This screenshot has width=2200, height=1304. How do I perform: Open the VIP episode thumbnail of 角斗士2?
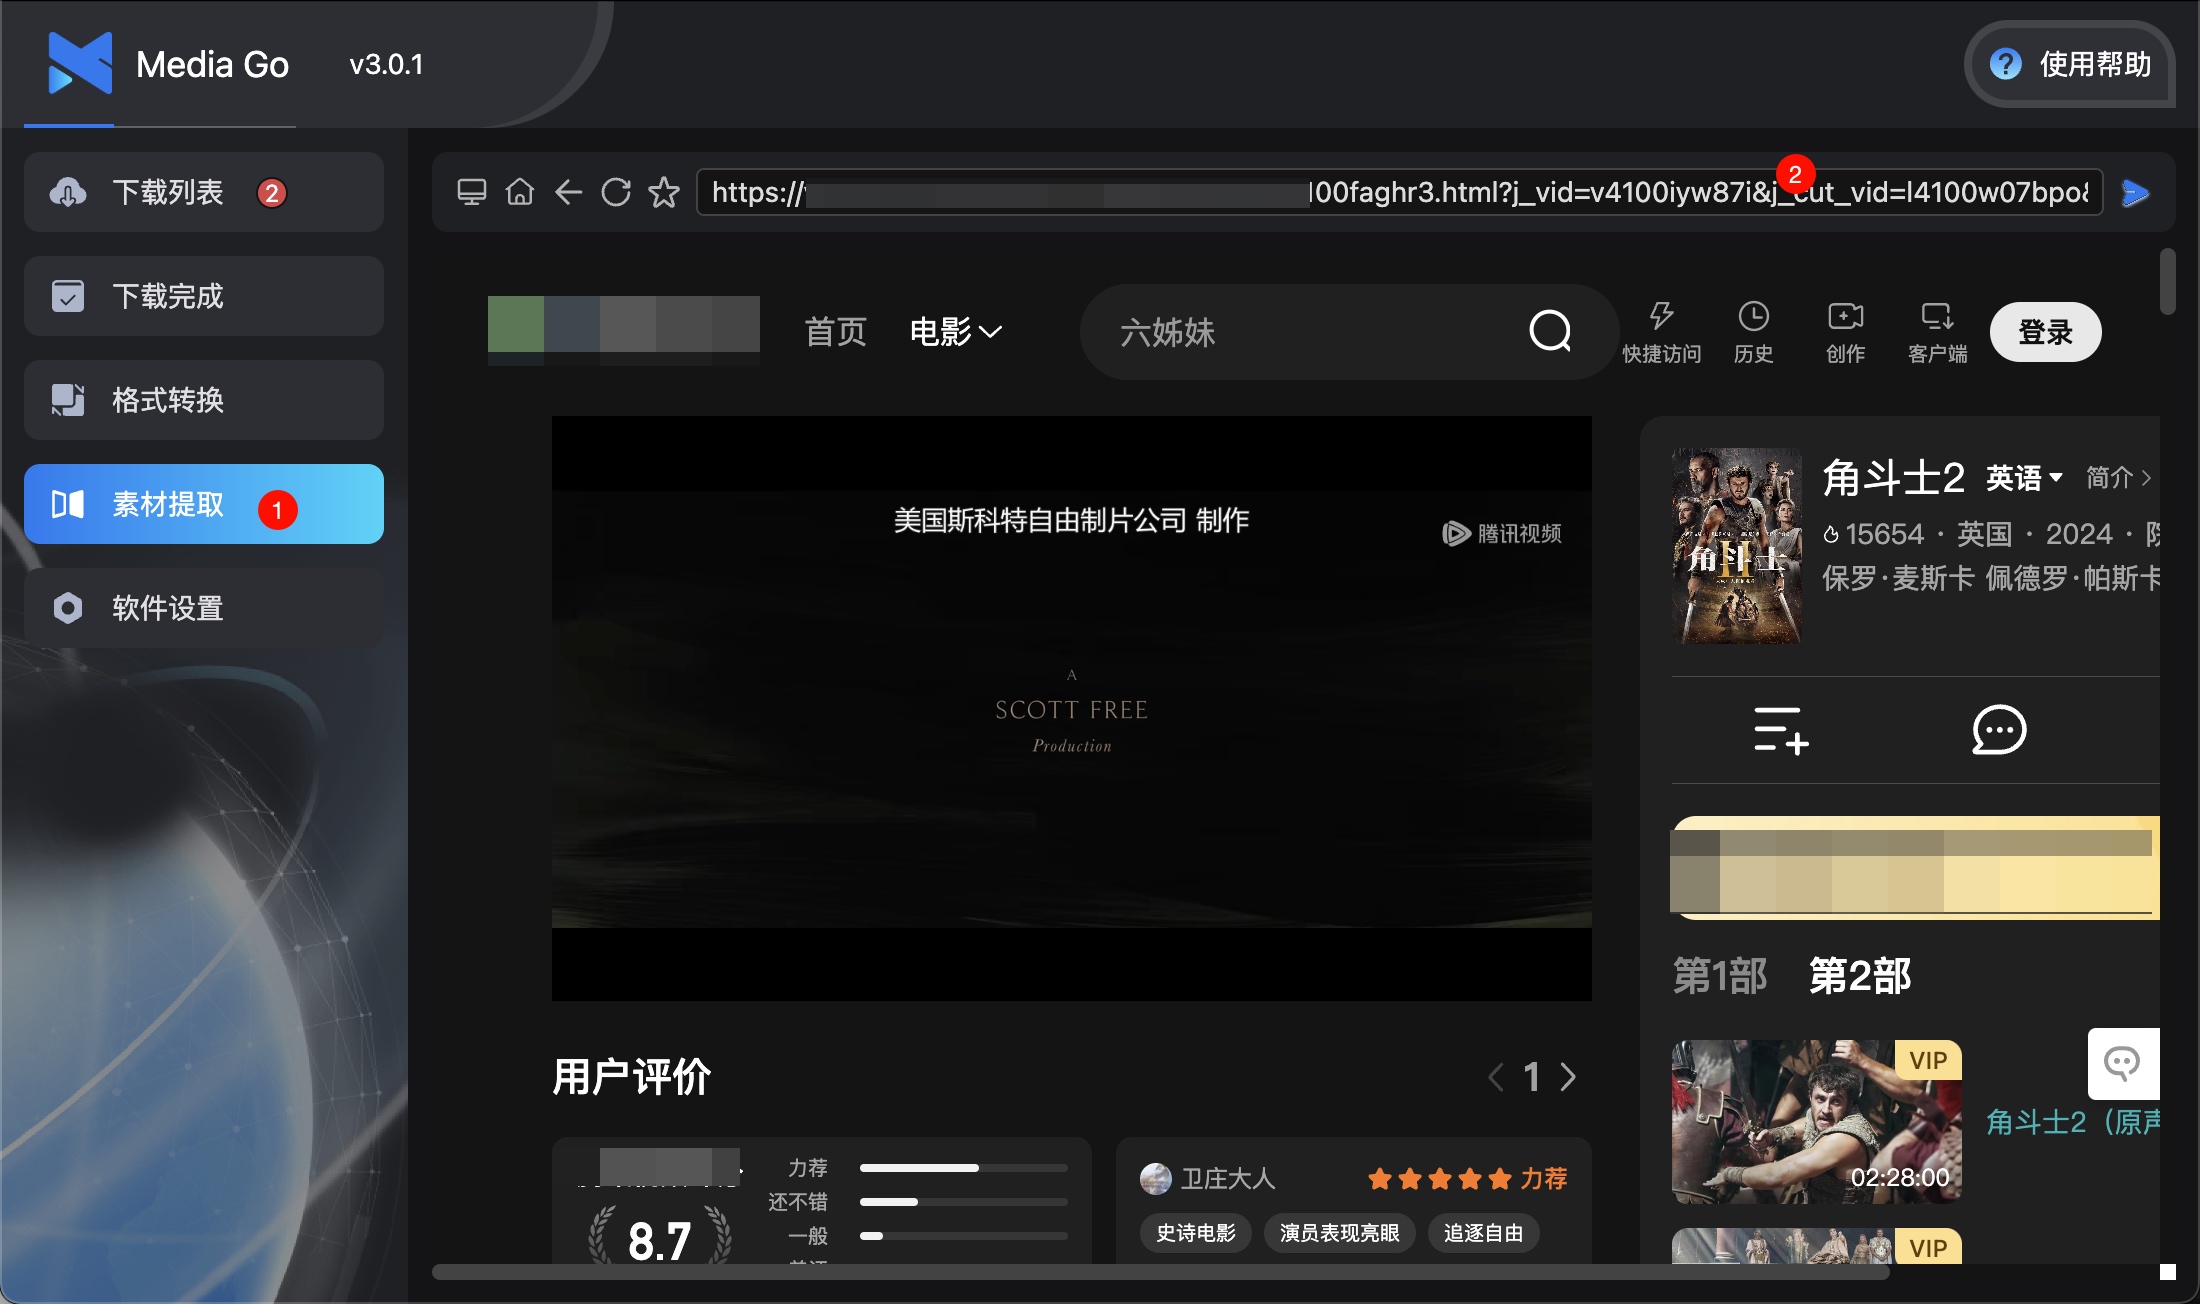pos(1816,1121)
